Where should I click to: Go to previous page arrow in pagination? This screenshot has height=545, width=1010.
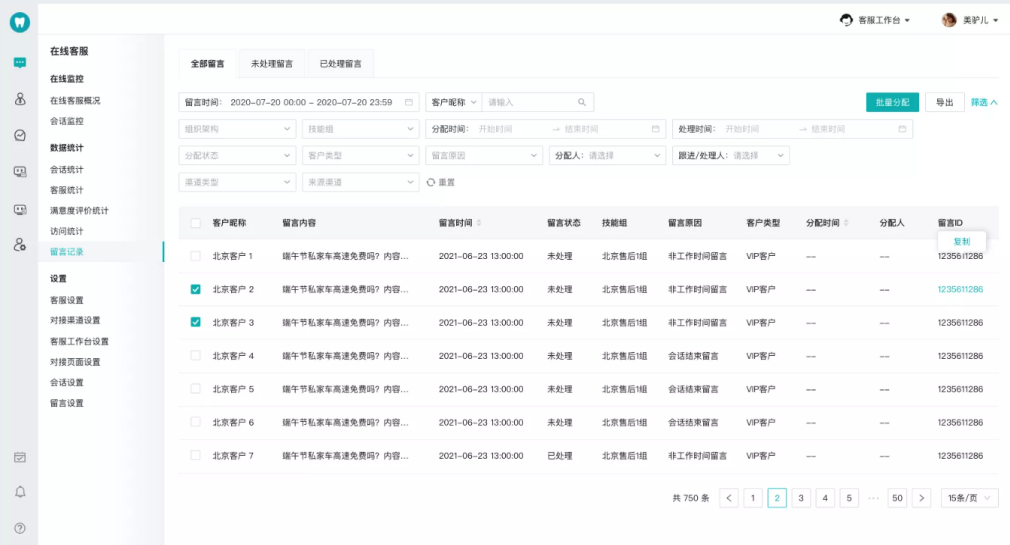coord(730,498)
